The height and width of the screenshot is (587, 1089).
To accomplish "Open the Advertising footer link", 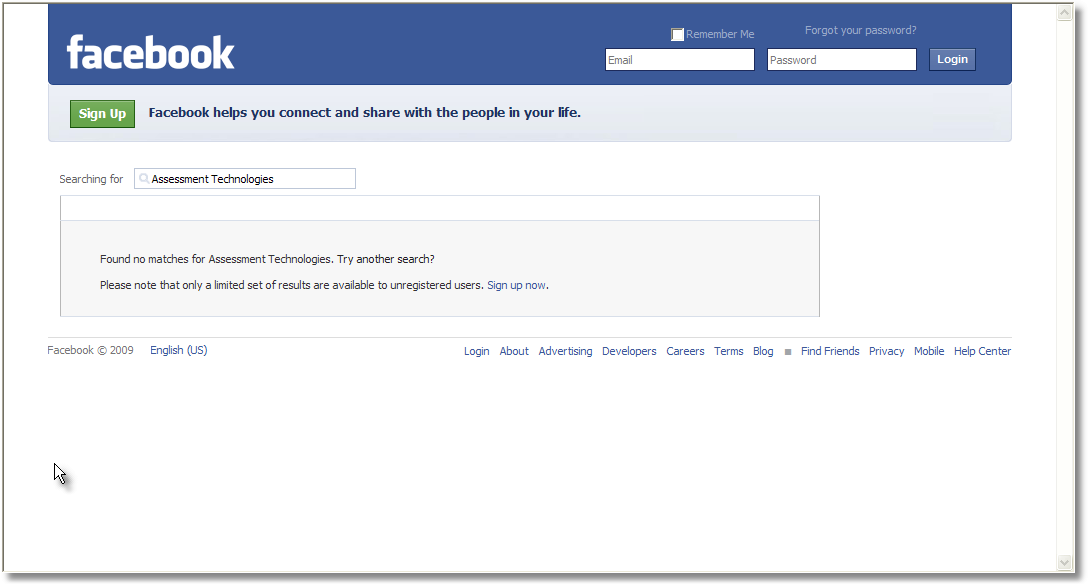I will click(x=565, y=352).
